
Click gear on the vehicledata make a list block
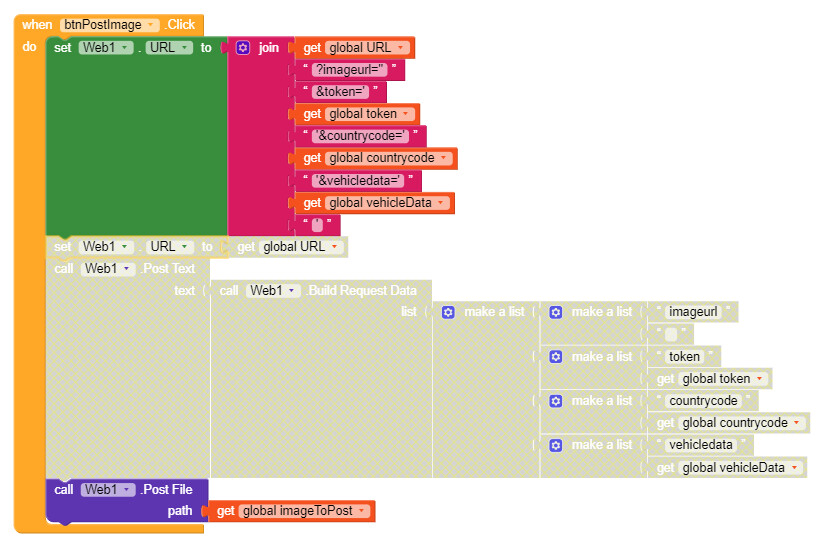coord(556,445)
